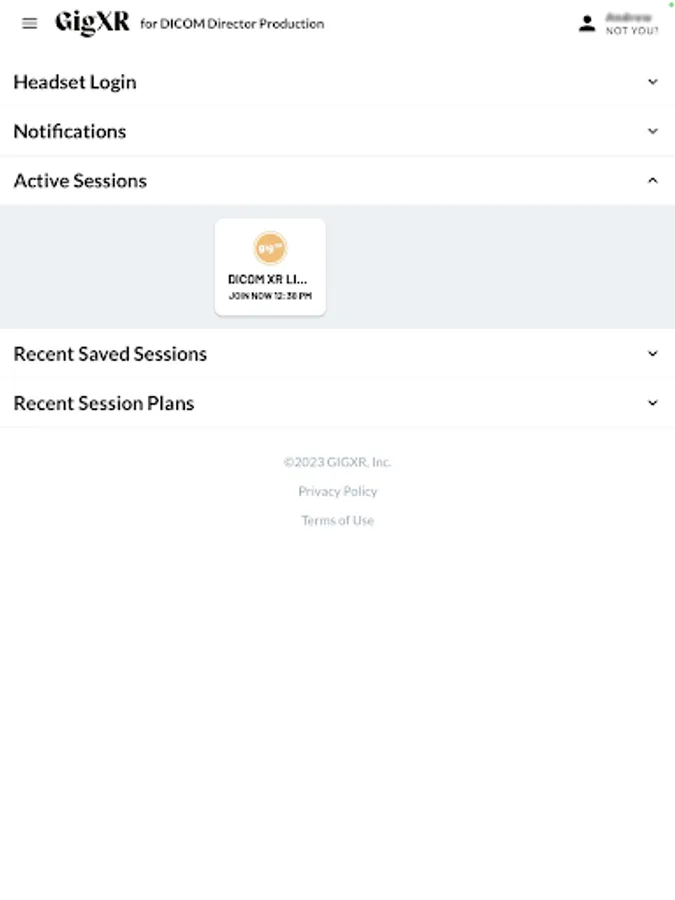Expand Headset Login using its chevron
675x900 pixels.
coord(653,82)
